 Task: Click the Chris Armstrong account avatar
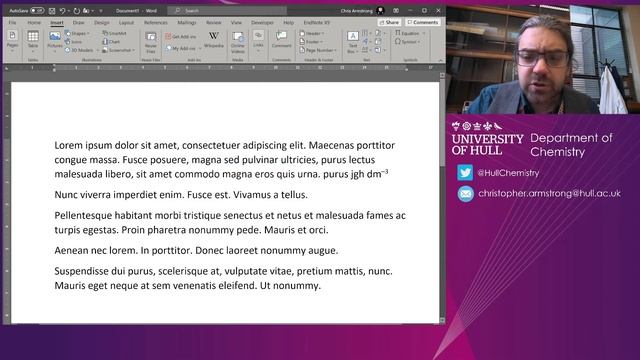380,11
